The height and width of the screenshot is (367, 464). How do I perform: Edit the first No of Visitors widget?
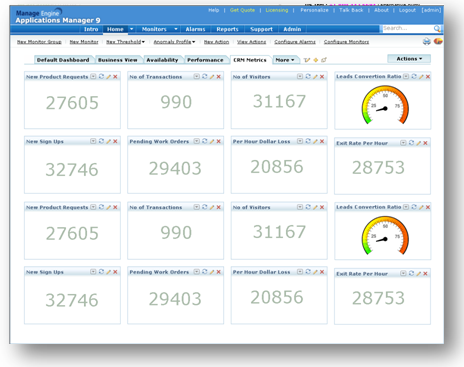point(315,77)
